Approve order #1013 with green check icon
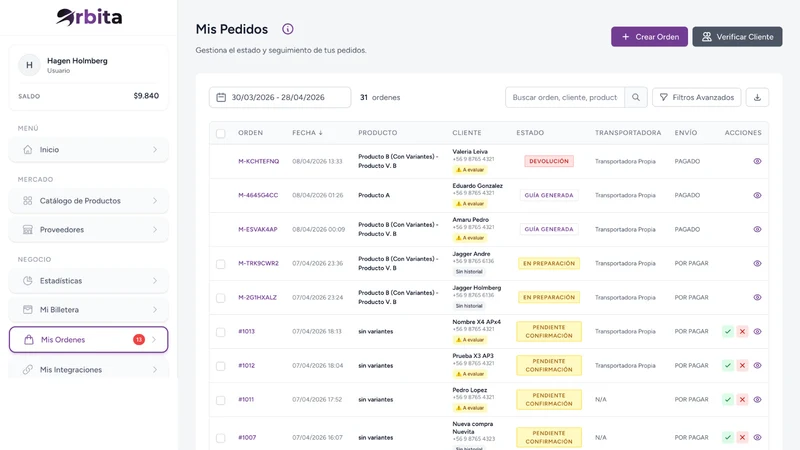800x450 pixels. point(728,332)
